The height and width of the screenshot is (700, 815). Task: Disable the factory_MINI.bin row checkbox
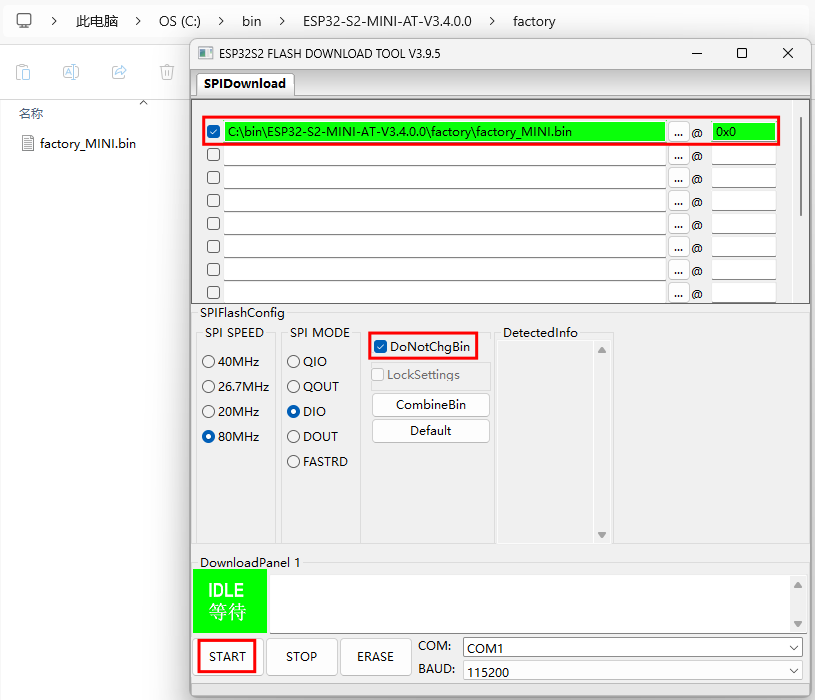click(213, 132)
